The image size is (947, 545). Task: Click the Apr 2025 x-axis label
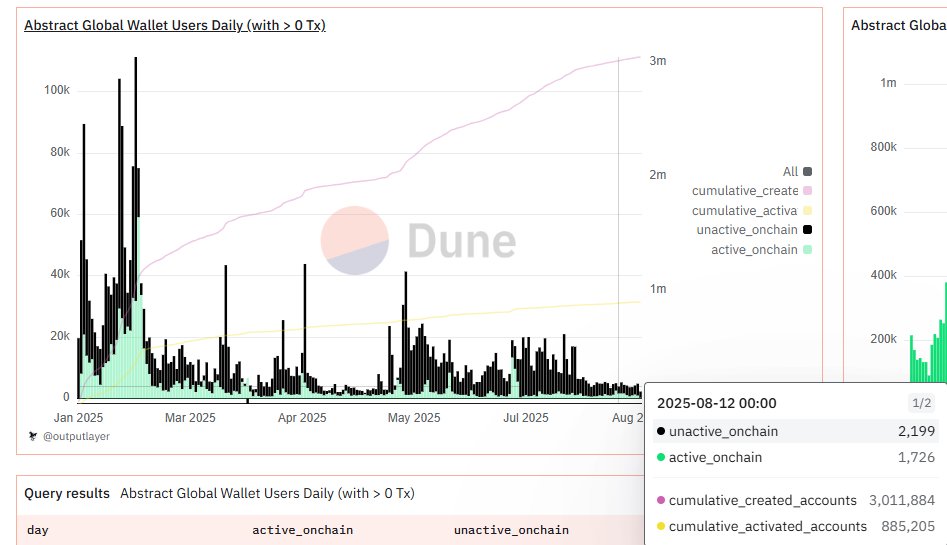302,418
